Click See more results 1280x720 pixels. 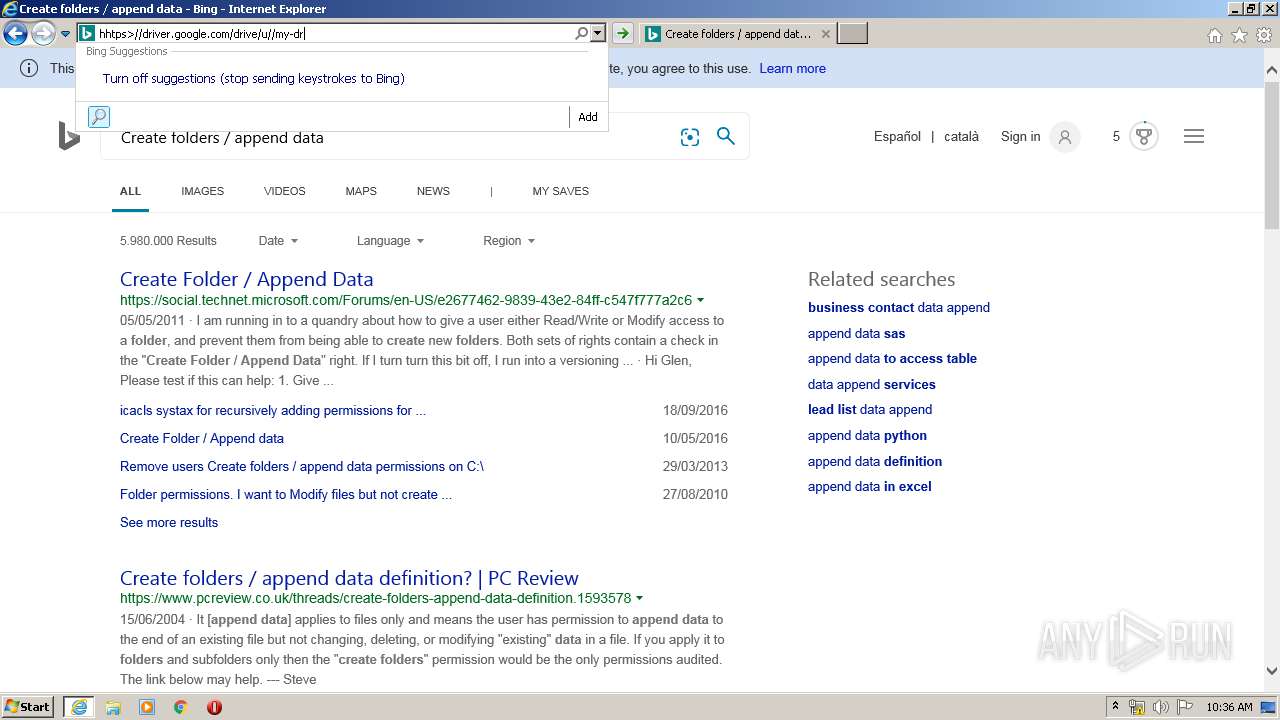click(x=169, y=522)
